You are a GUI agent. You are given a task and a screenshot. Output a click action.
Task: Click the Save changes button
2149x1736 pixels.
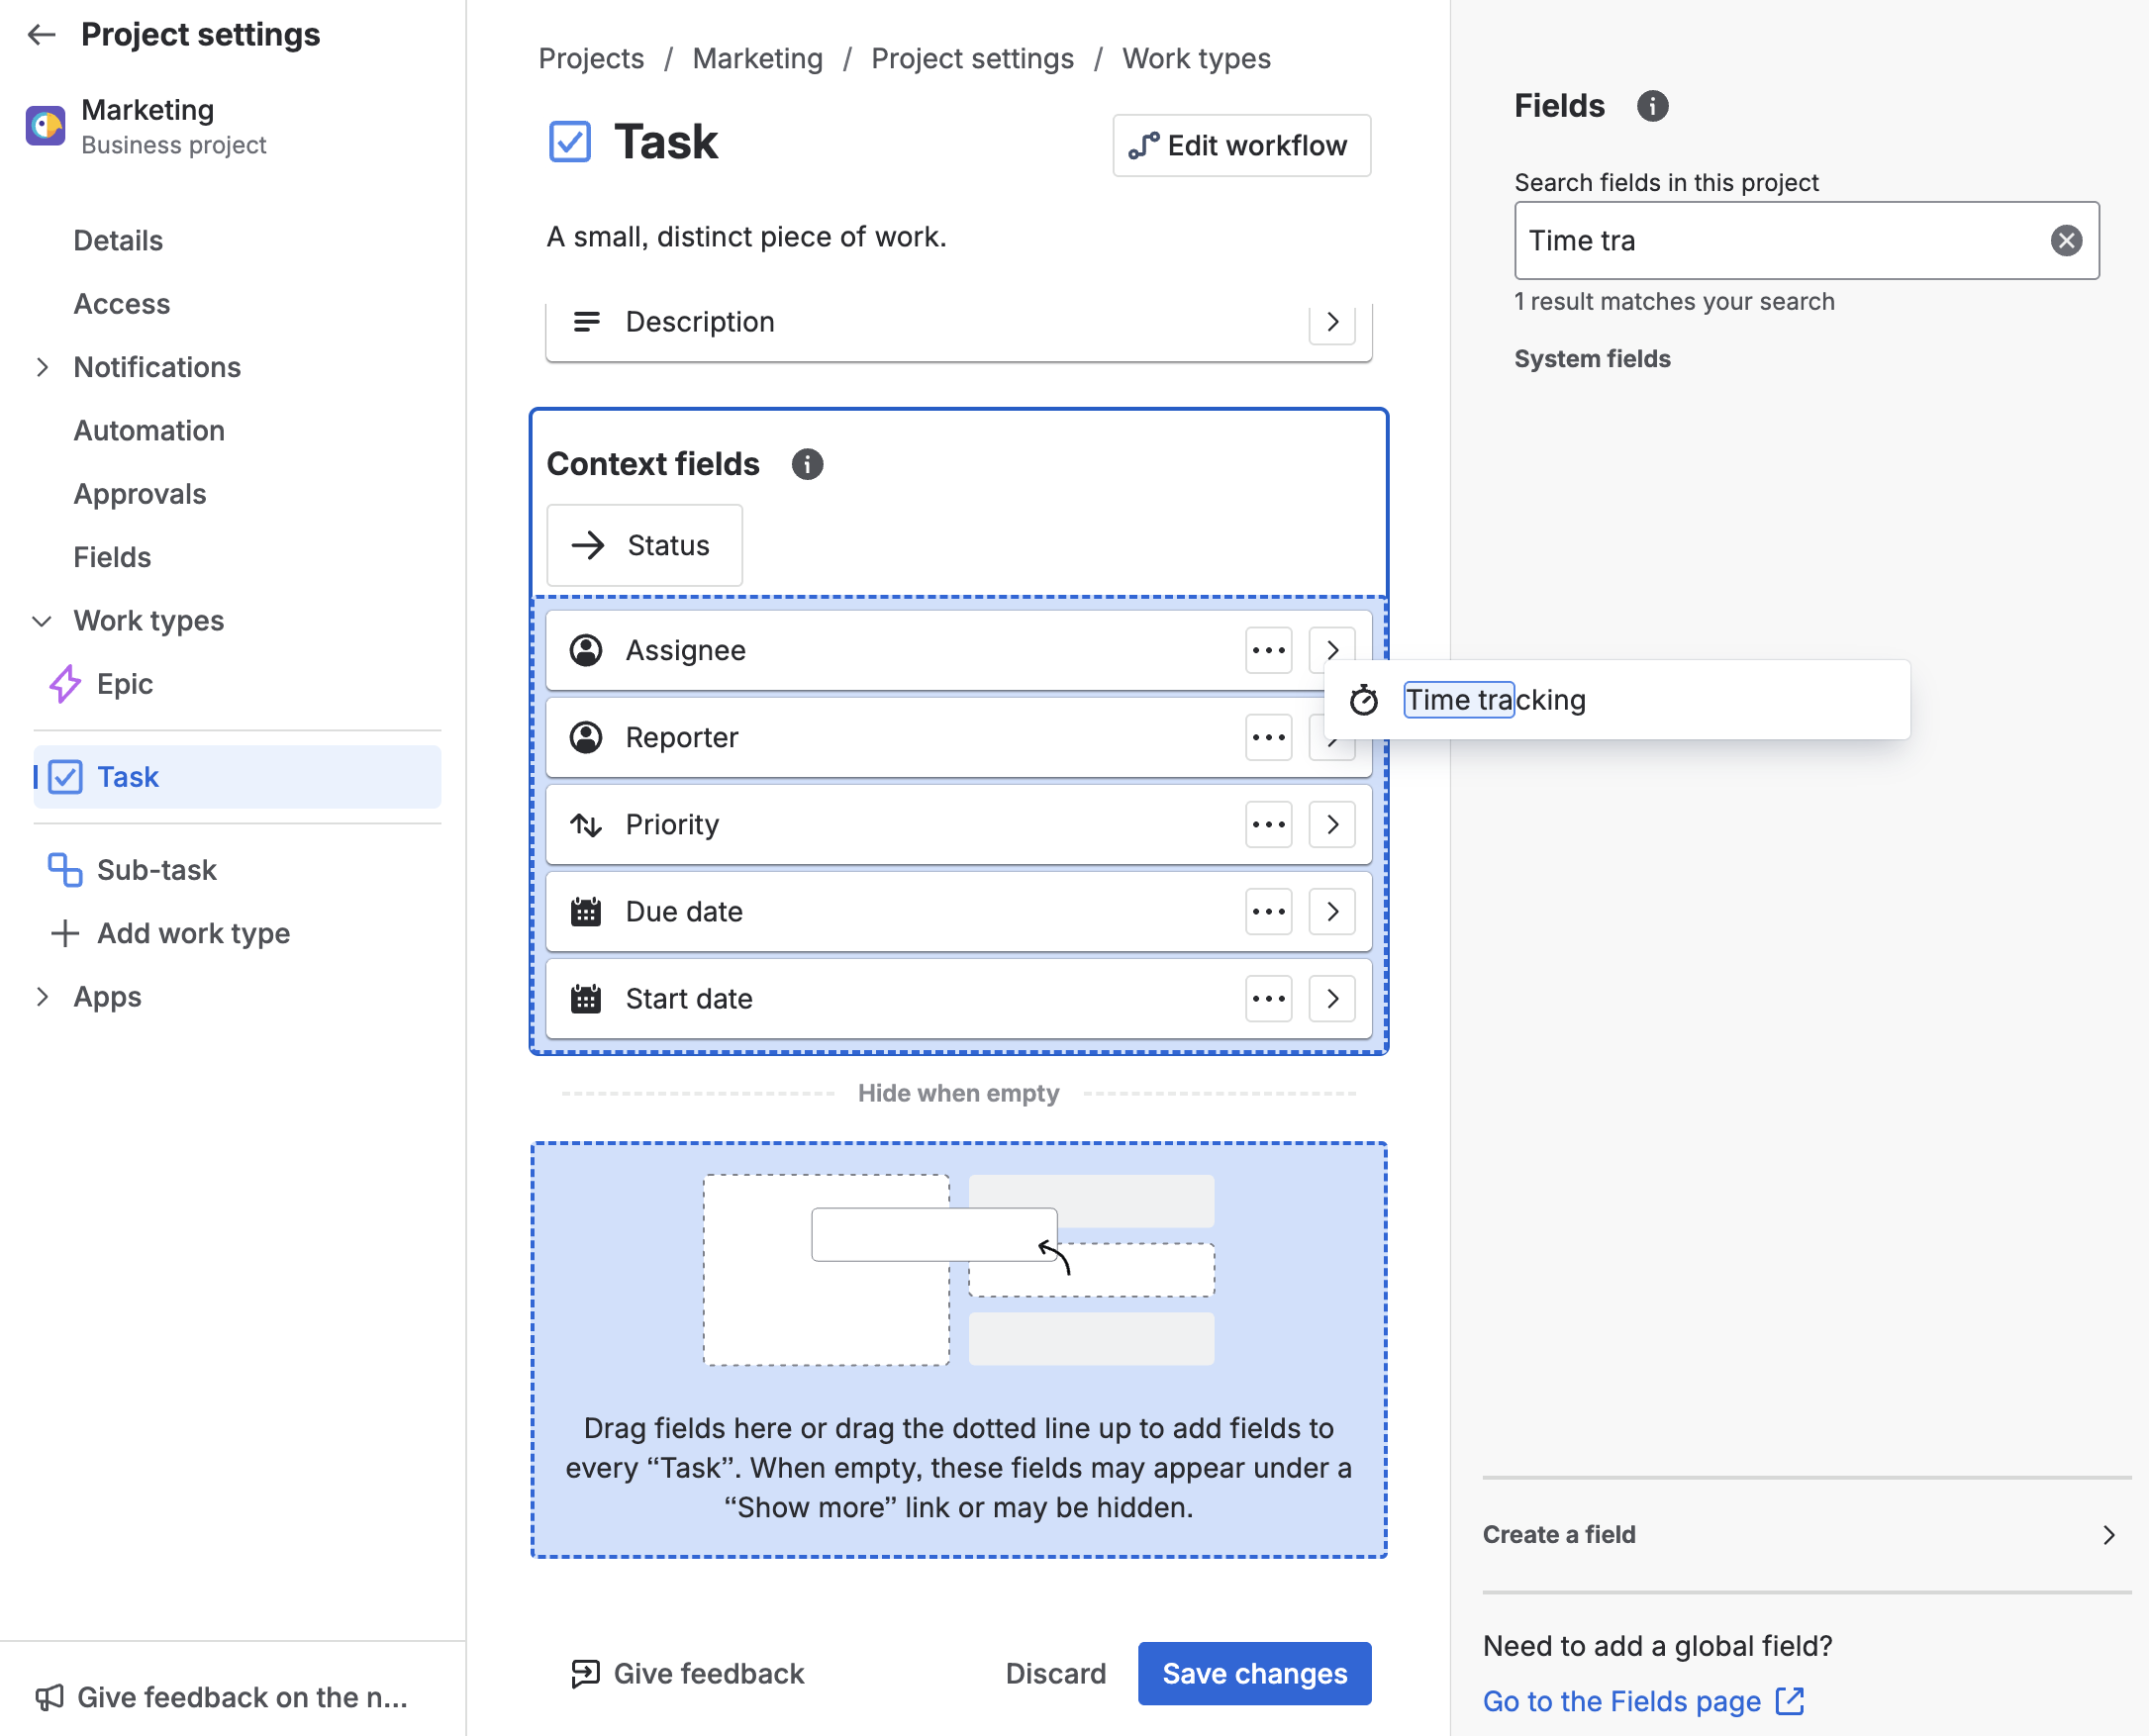coord(1254,1673)
